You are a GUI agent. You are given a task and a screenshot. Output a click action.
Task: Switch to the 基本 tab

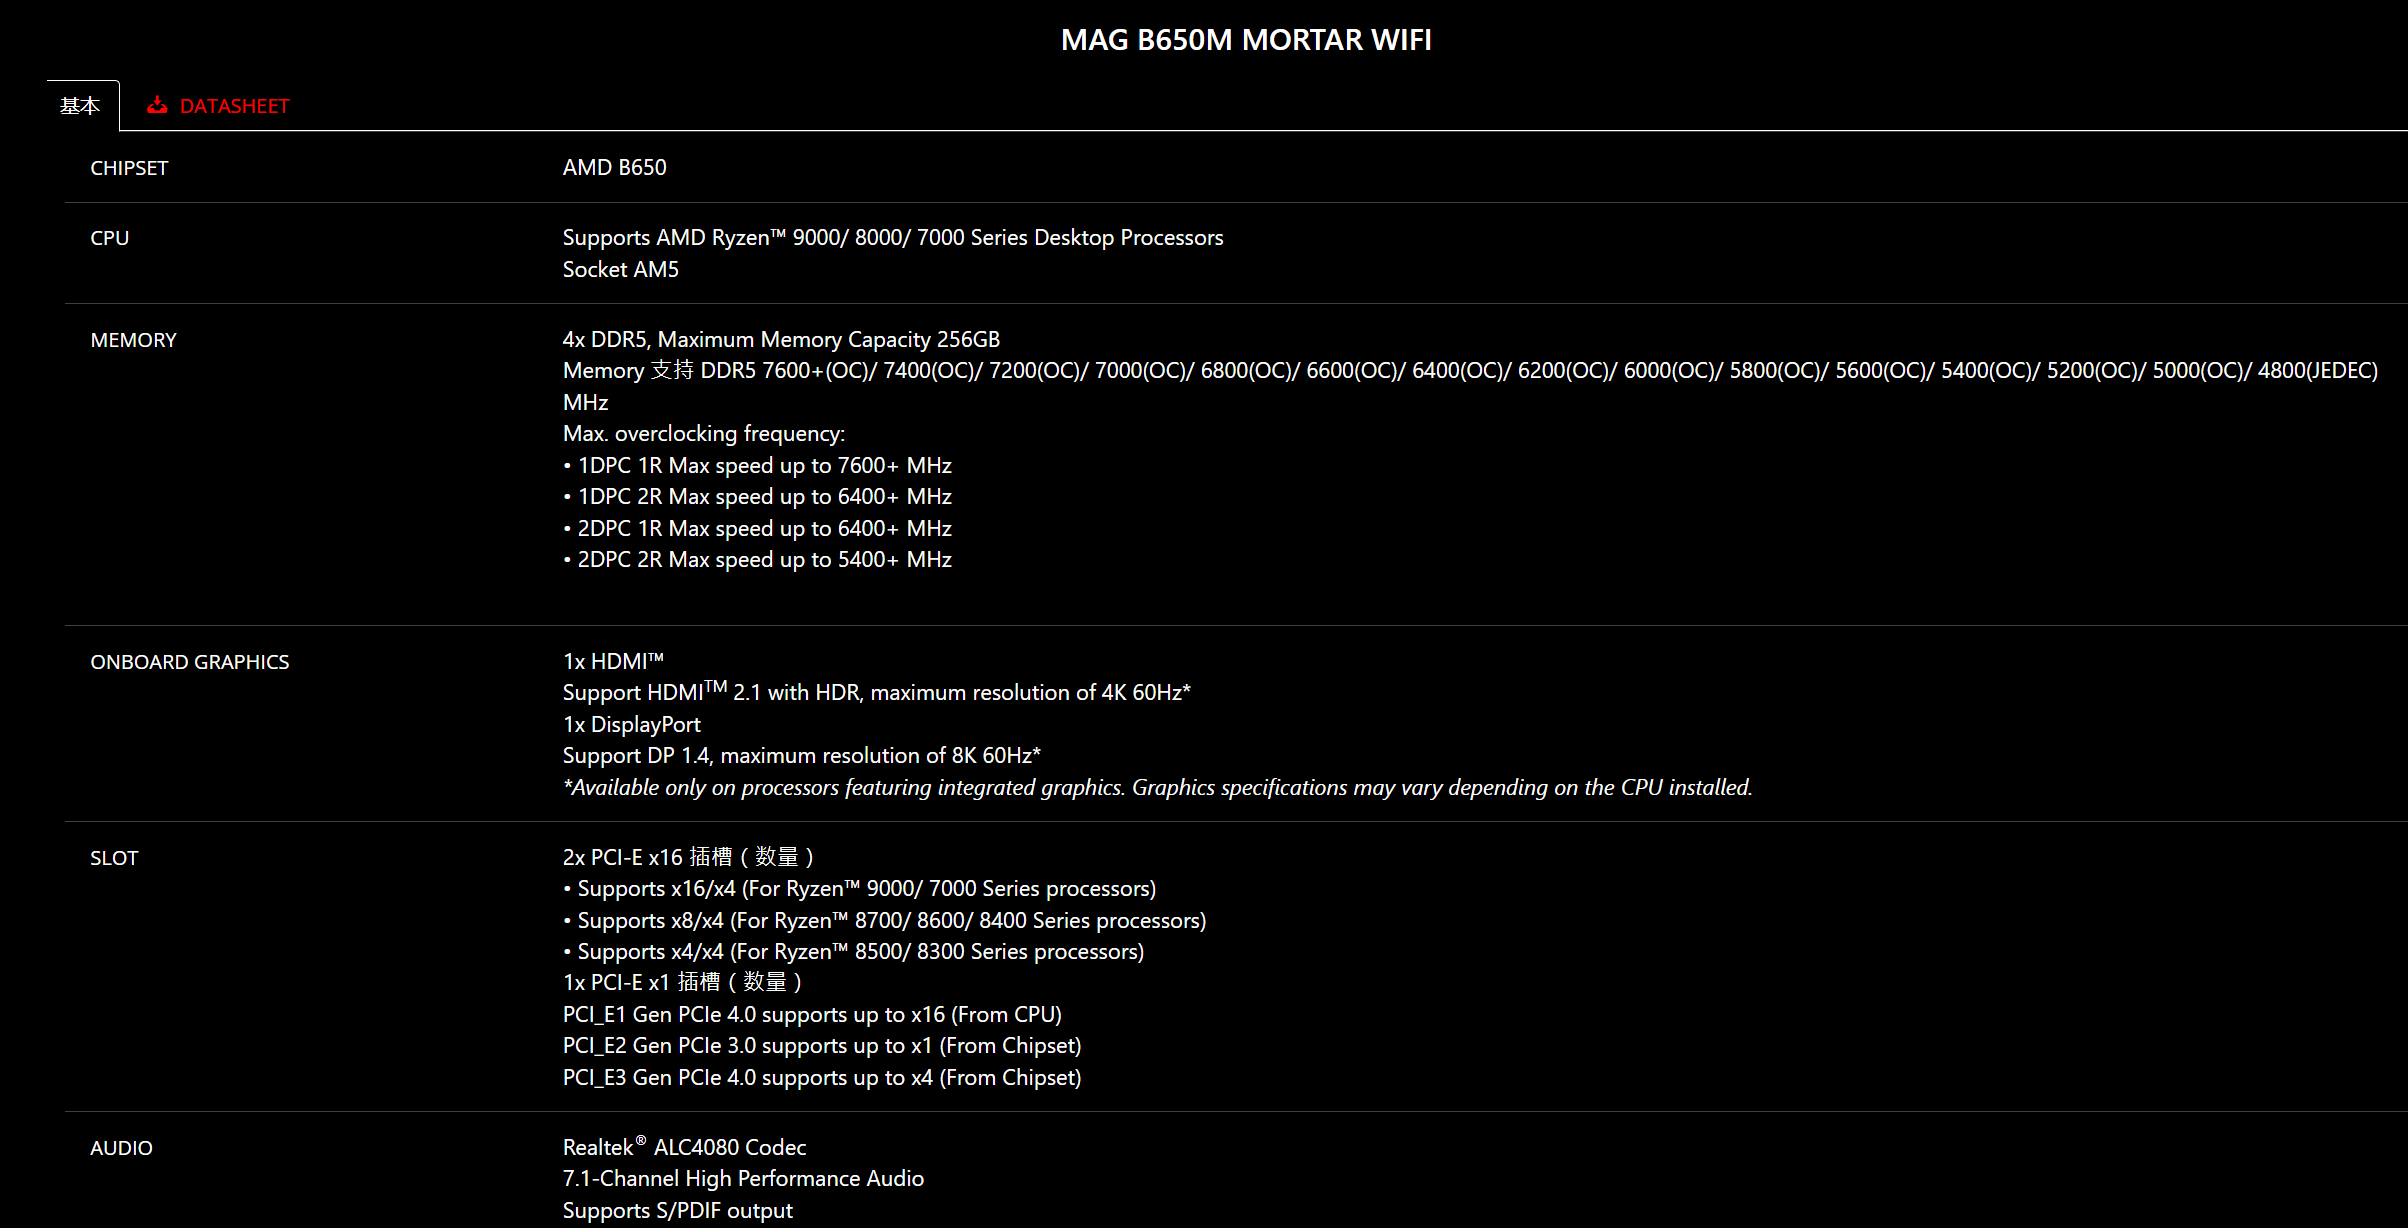[x=80, y=106]
